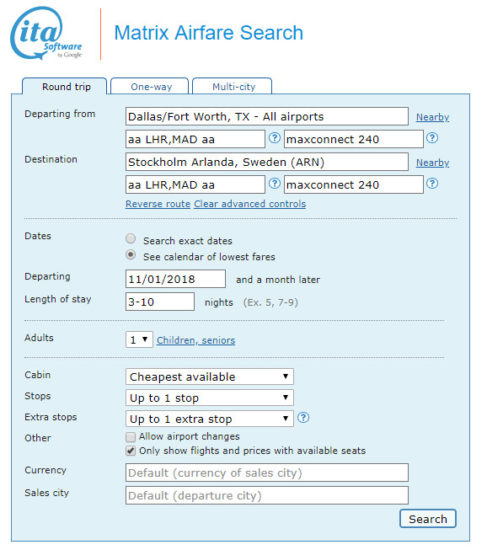The height and width of the screenshot is (550, 487).
Task: Open the Adults count dropdown
Action: pos(139,340)
